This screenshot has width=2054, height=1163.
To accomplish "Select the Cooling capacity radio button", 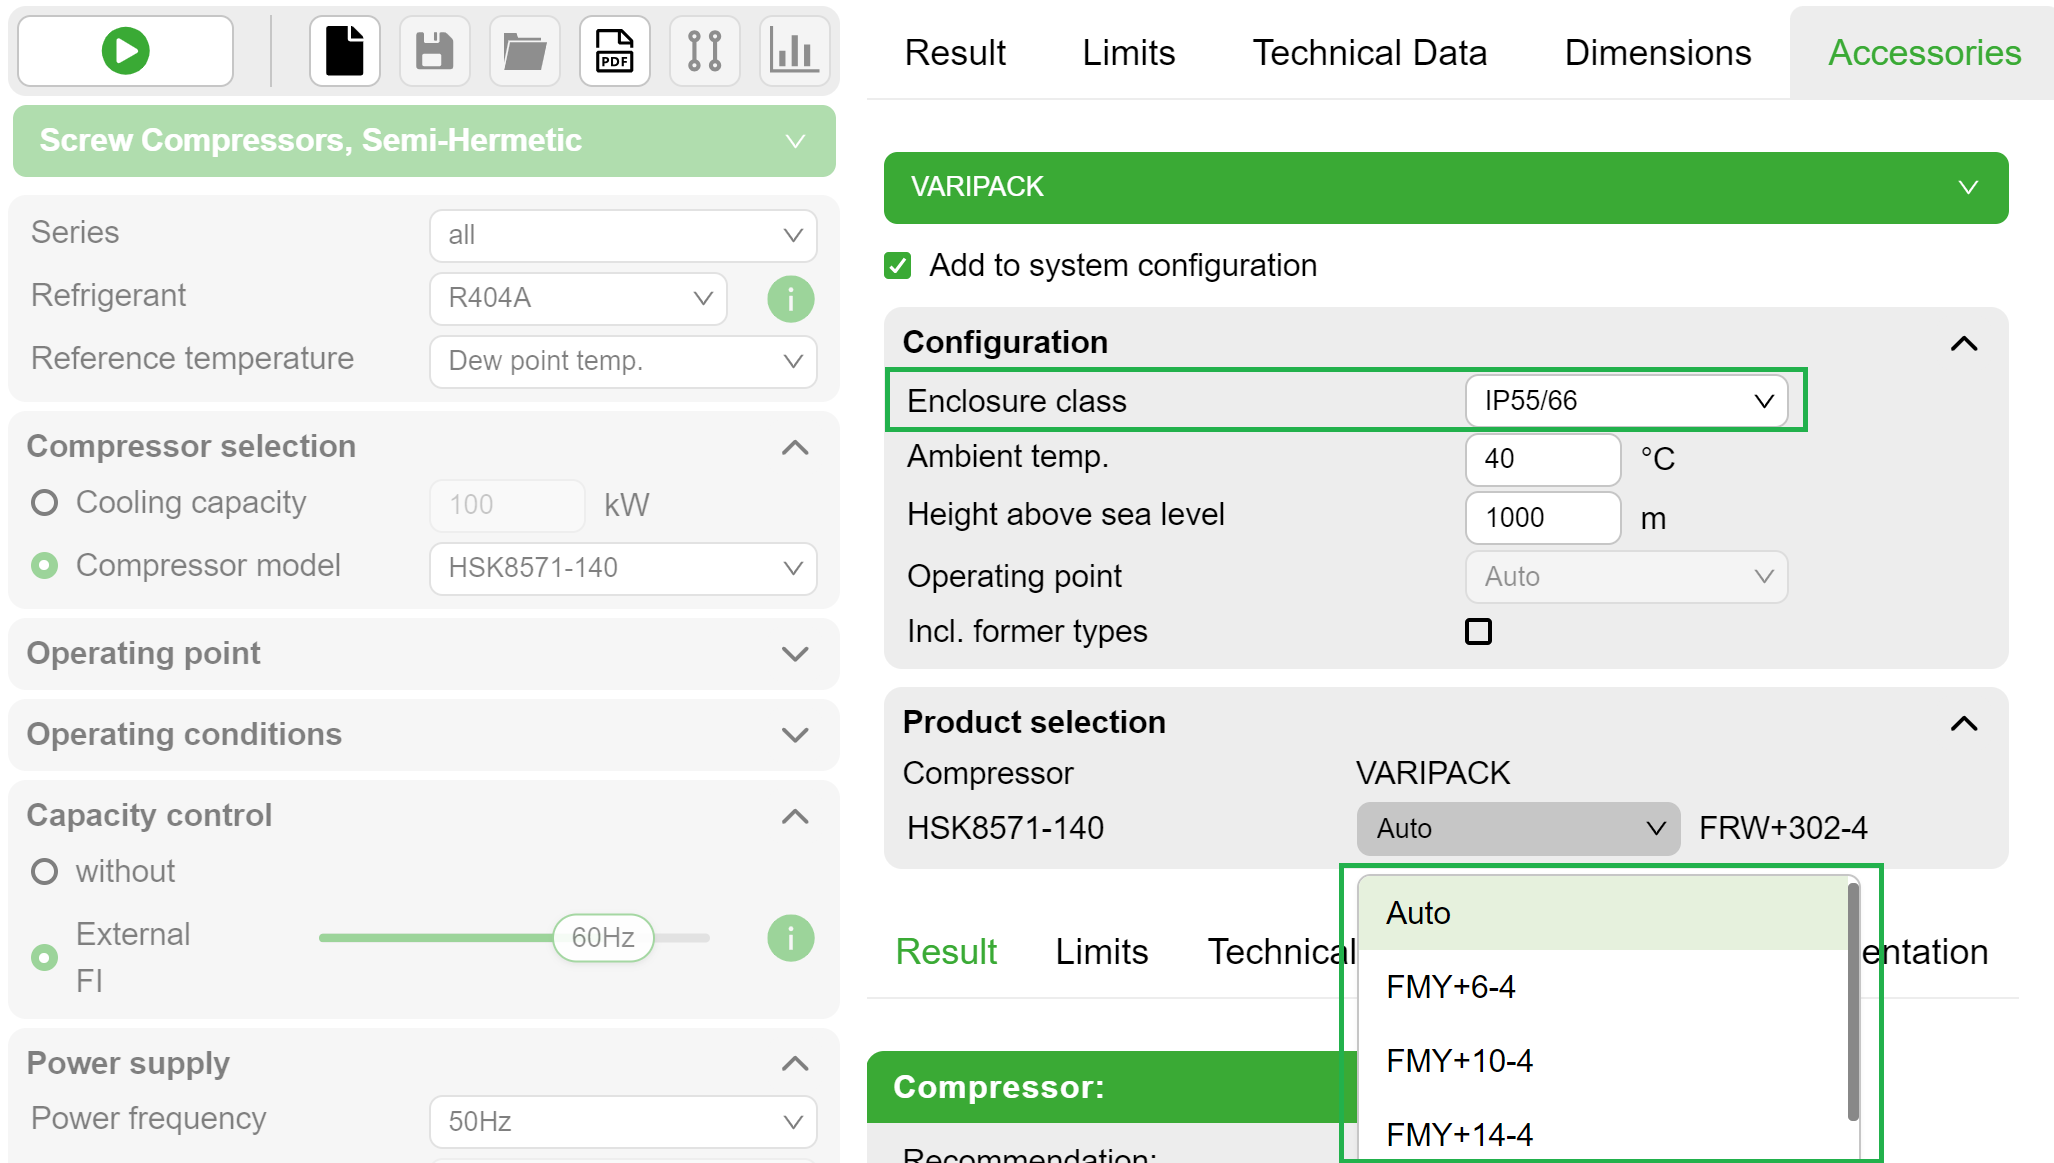I will 44,503.
